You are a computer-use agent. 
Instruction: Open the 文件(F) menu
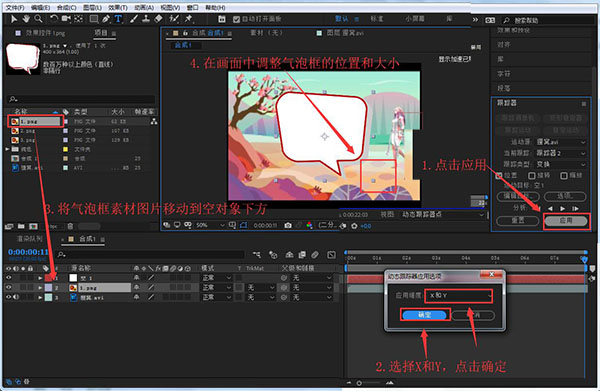15,8
